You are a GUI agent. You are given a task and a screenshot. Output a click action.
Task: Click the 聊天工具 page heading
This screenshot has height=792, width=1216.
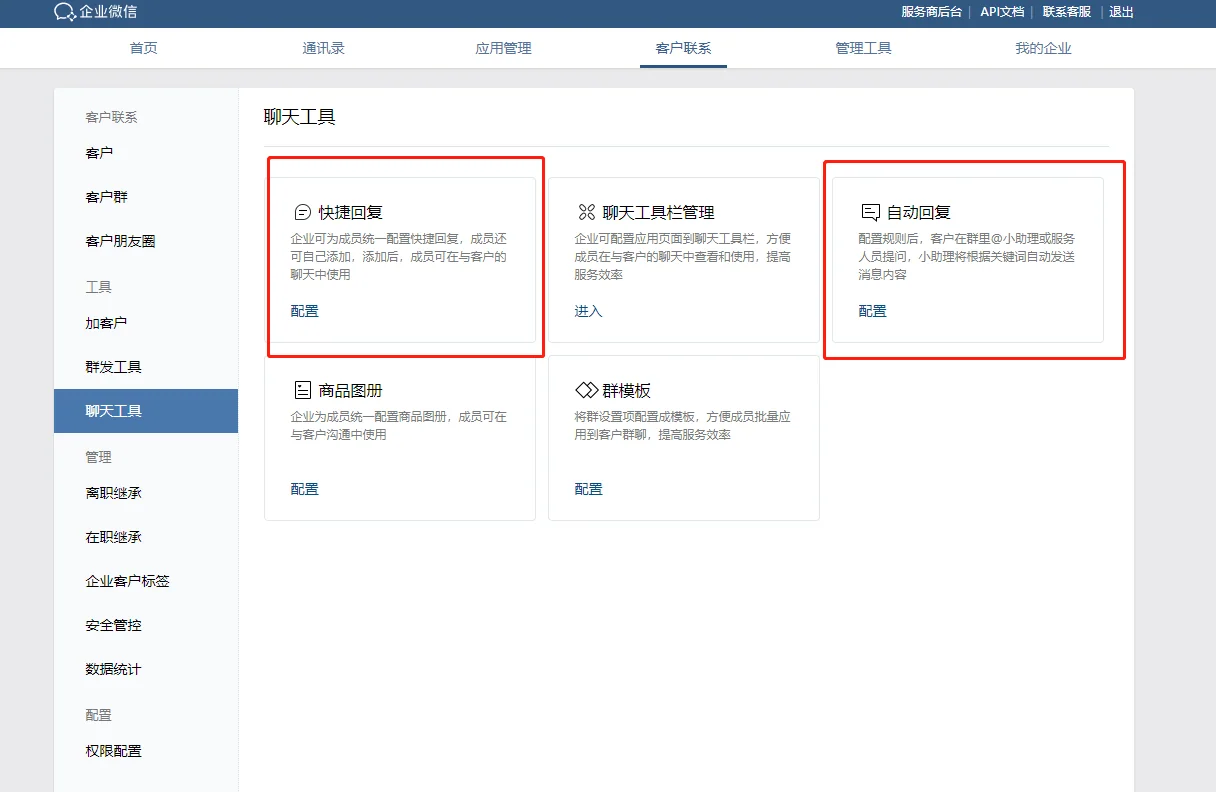[x=300, y=117]
